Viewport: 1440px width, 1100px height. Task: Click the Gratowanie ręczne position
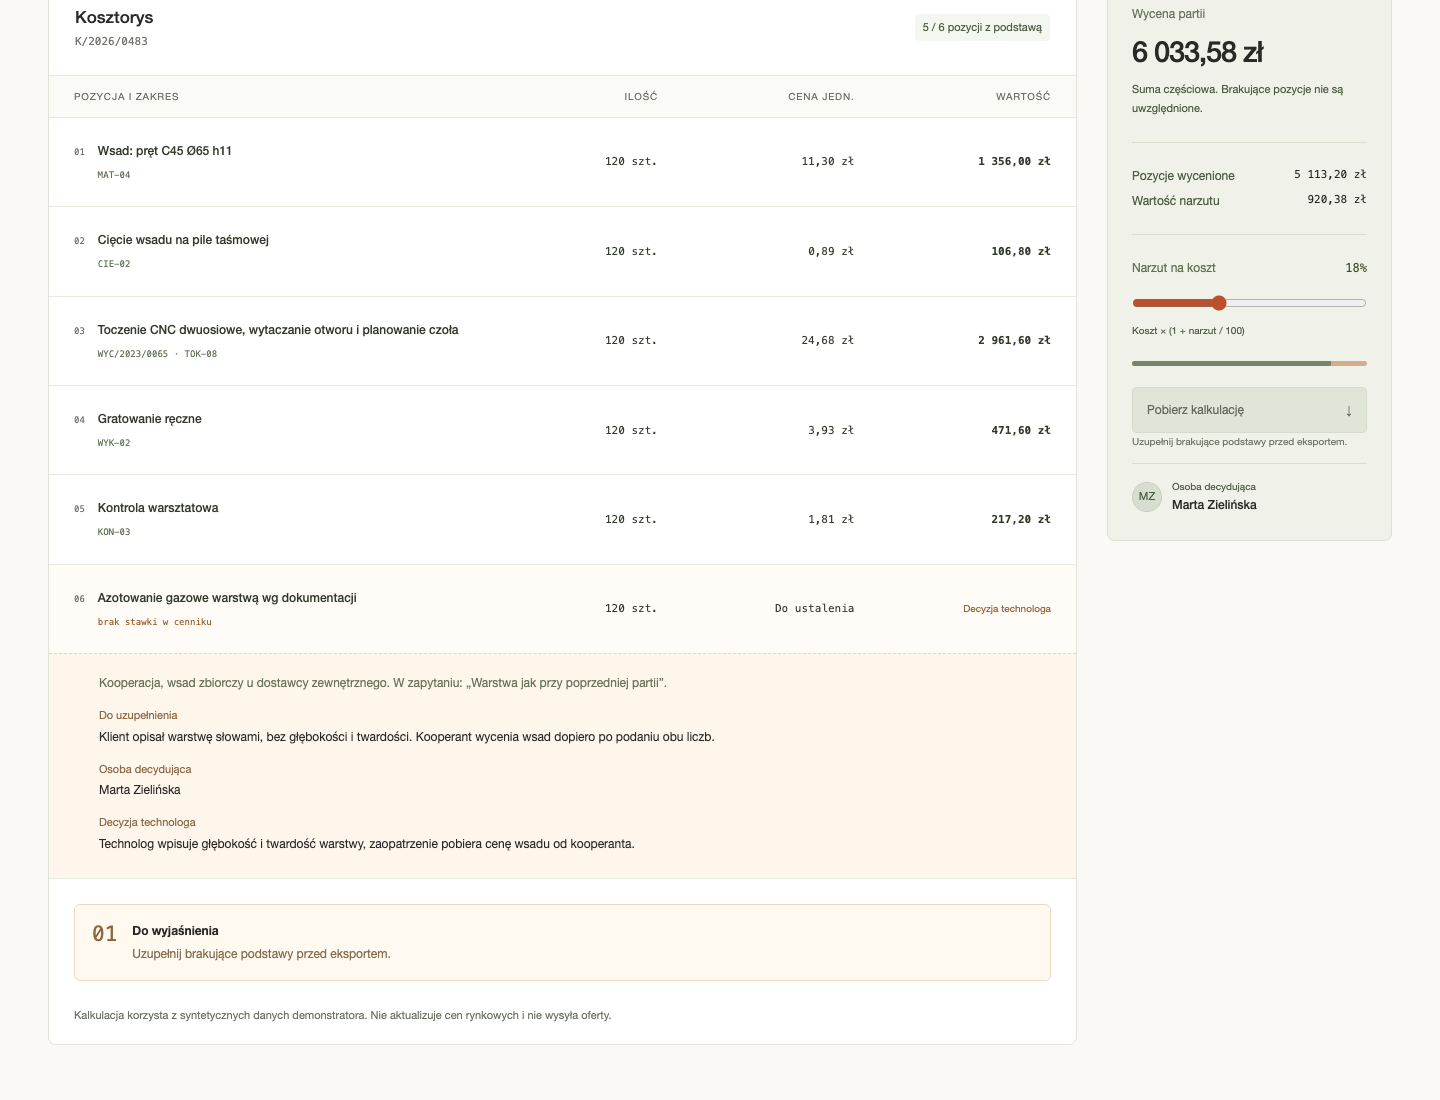point(562,430)
